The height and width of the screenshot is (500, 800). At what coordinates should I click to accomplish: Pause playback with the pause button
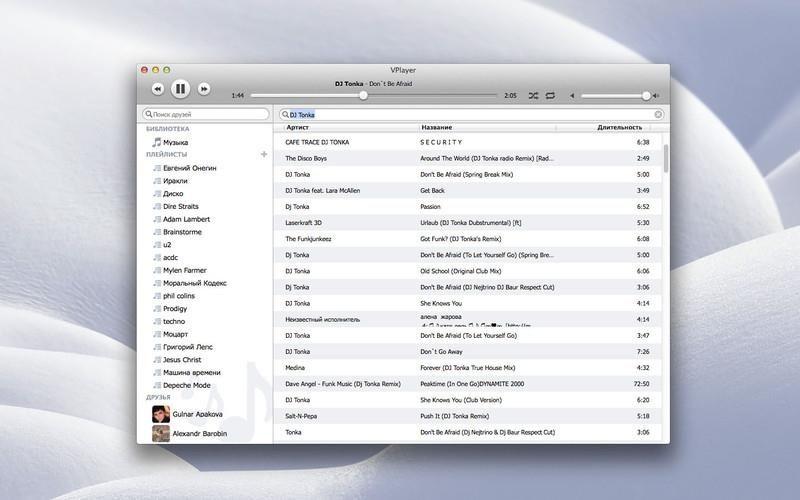[180, 89]
